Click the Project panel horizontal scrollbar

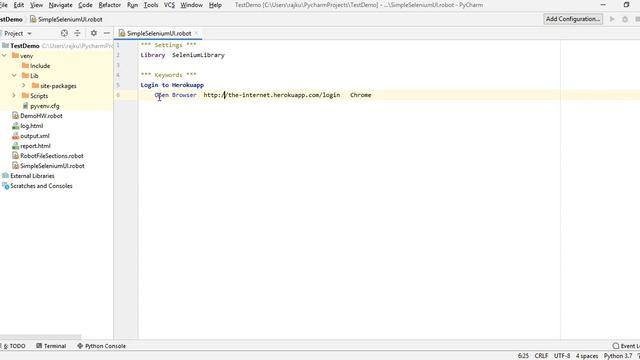coord(41,337)
